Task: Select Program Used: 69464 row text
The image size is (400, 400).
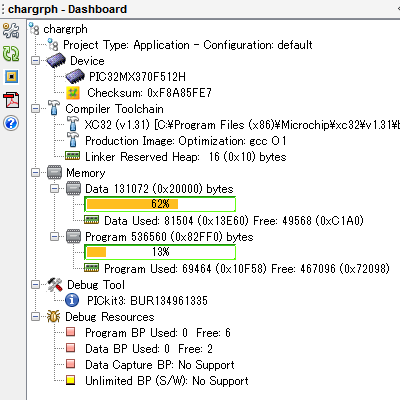Action: coord(247,269)
